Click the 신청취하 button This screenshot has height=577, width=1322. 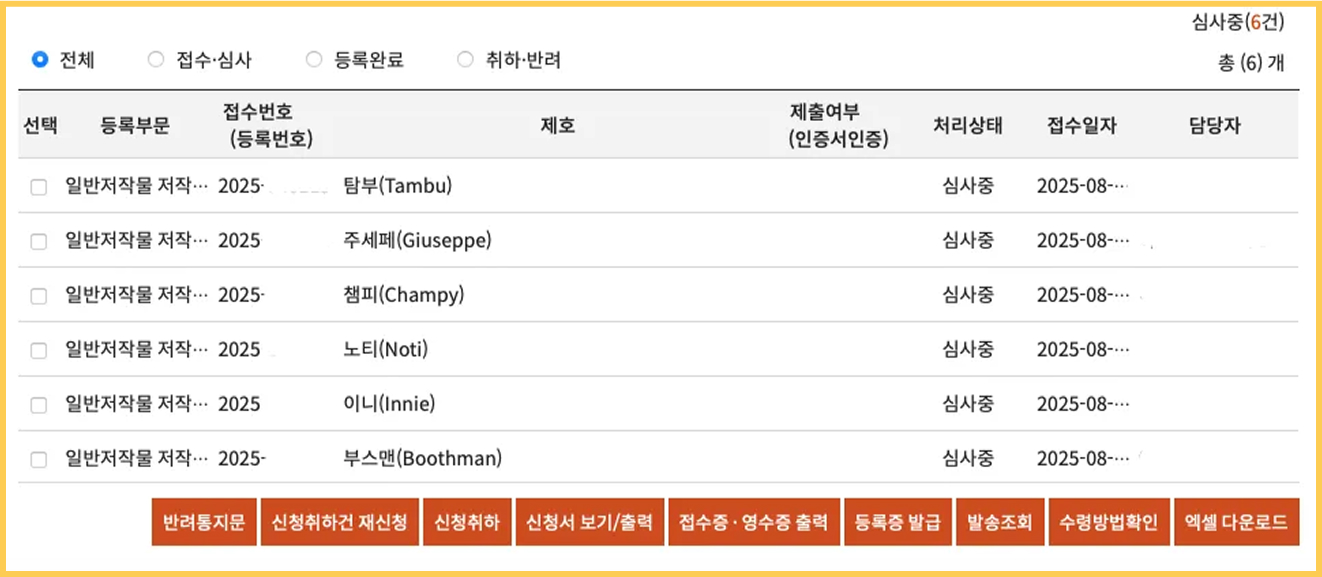467,522
